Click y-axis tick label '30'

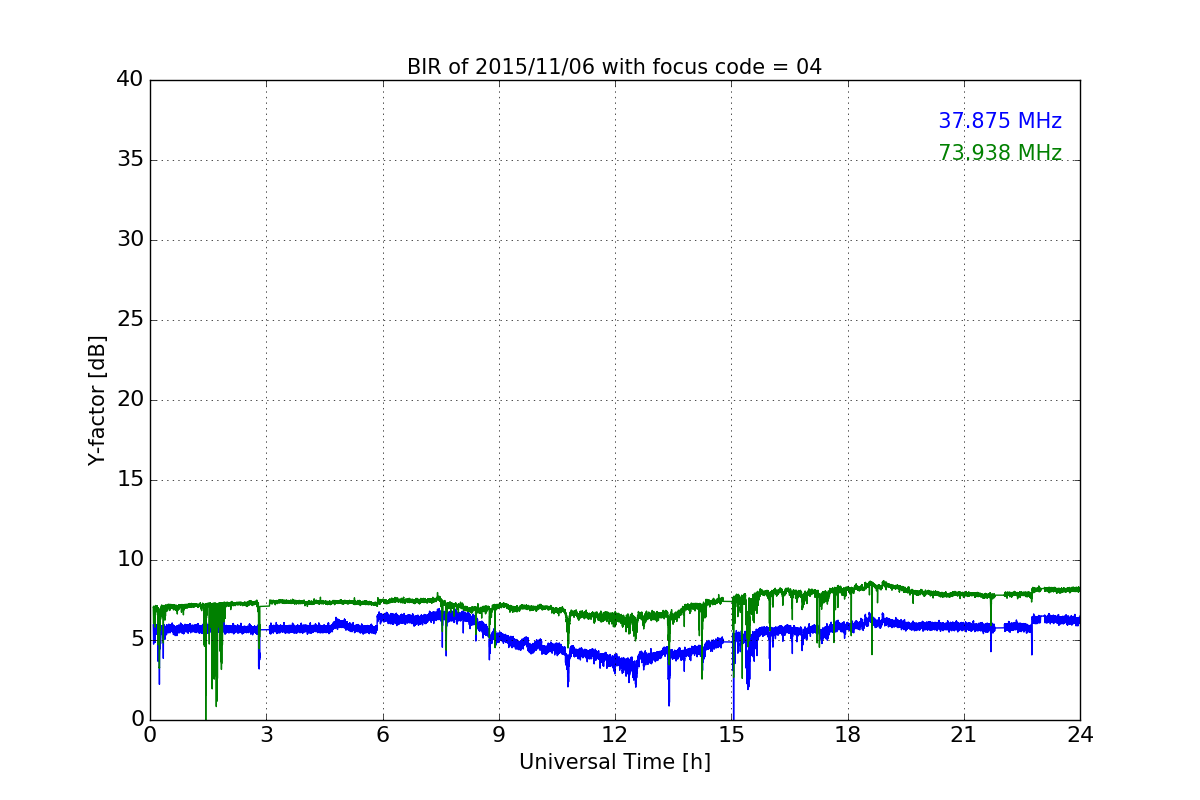[130, 240]
